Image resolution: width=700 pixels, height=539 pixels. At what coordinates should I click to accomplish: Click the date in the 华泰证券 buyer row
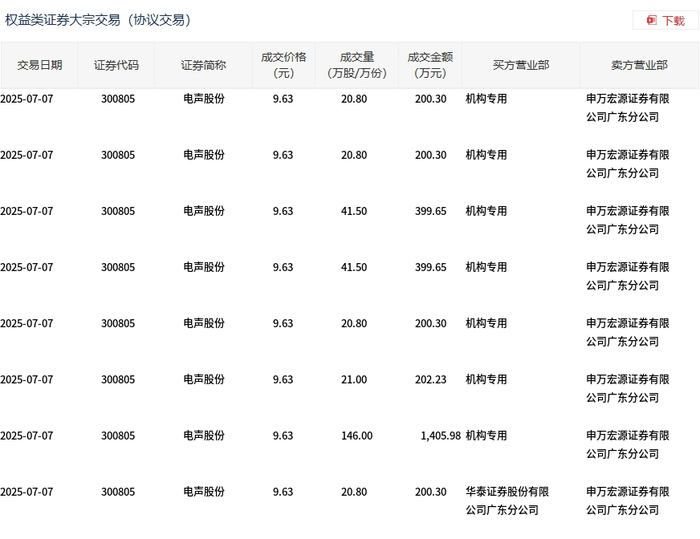27,492
